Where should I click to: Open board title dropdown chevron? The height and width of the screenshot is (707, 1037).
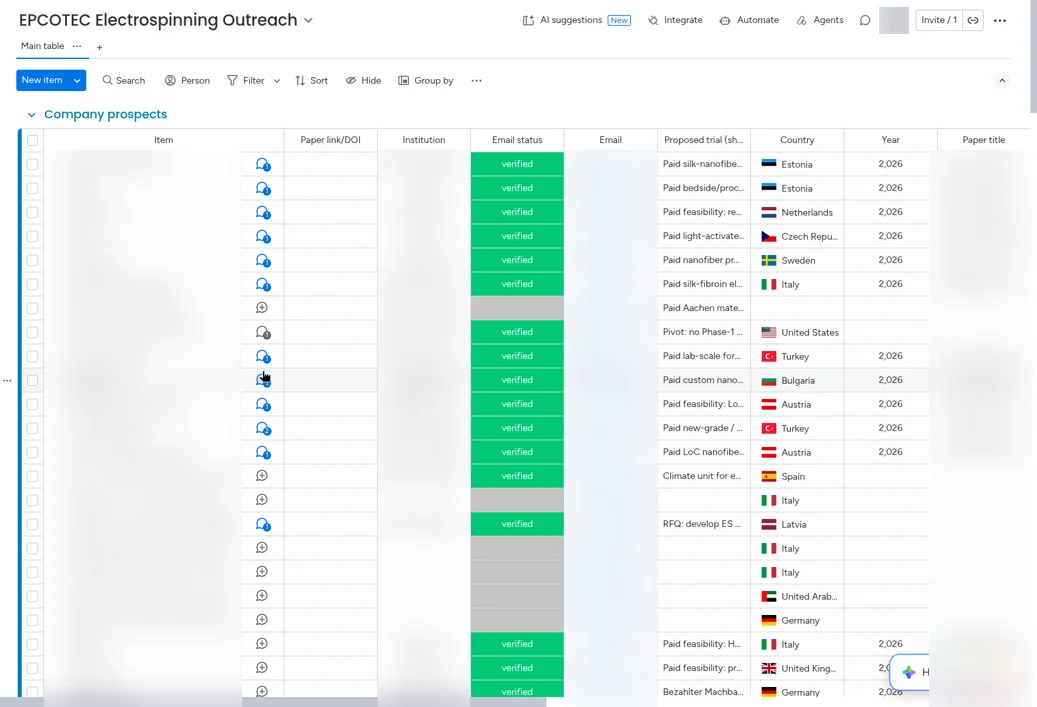(308, 21)
